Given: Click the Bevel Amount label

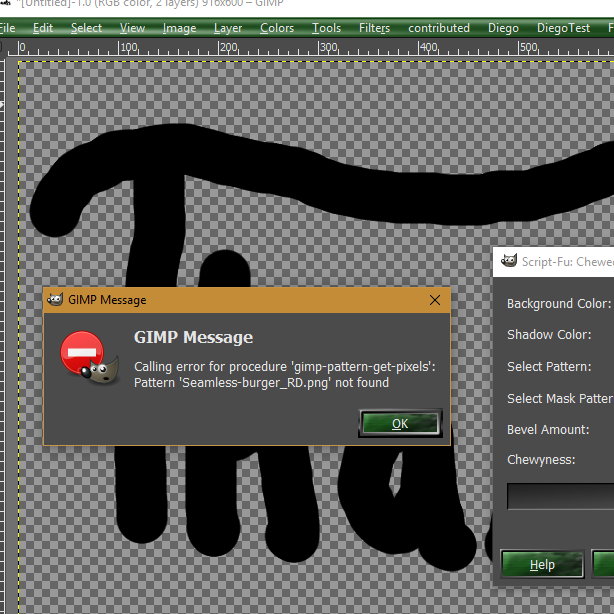Looking at the screenshot, I should pyautogui.click(x=548, y=430).
